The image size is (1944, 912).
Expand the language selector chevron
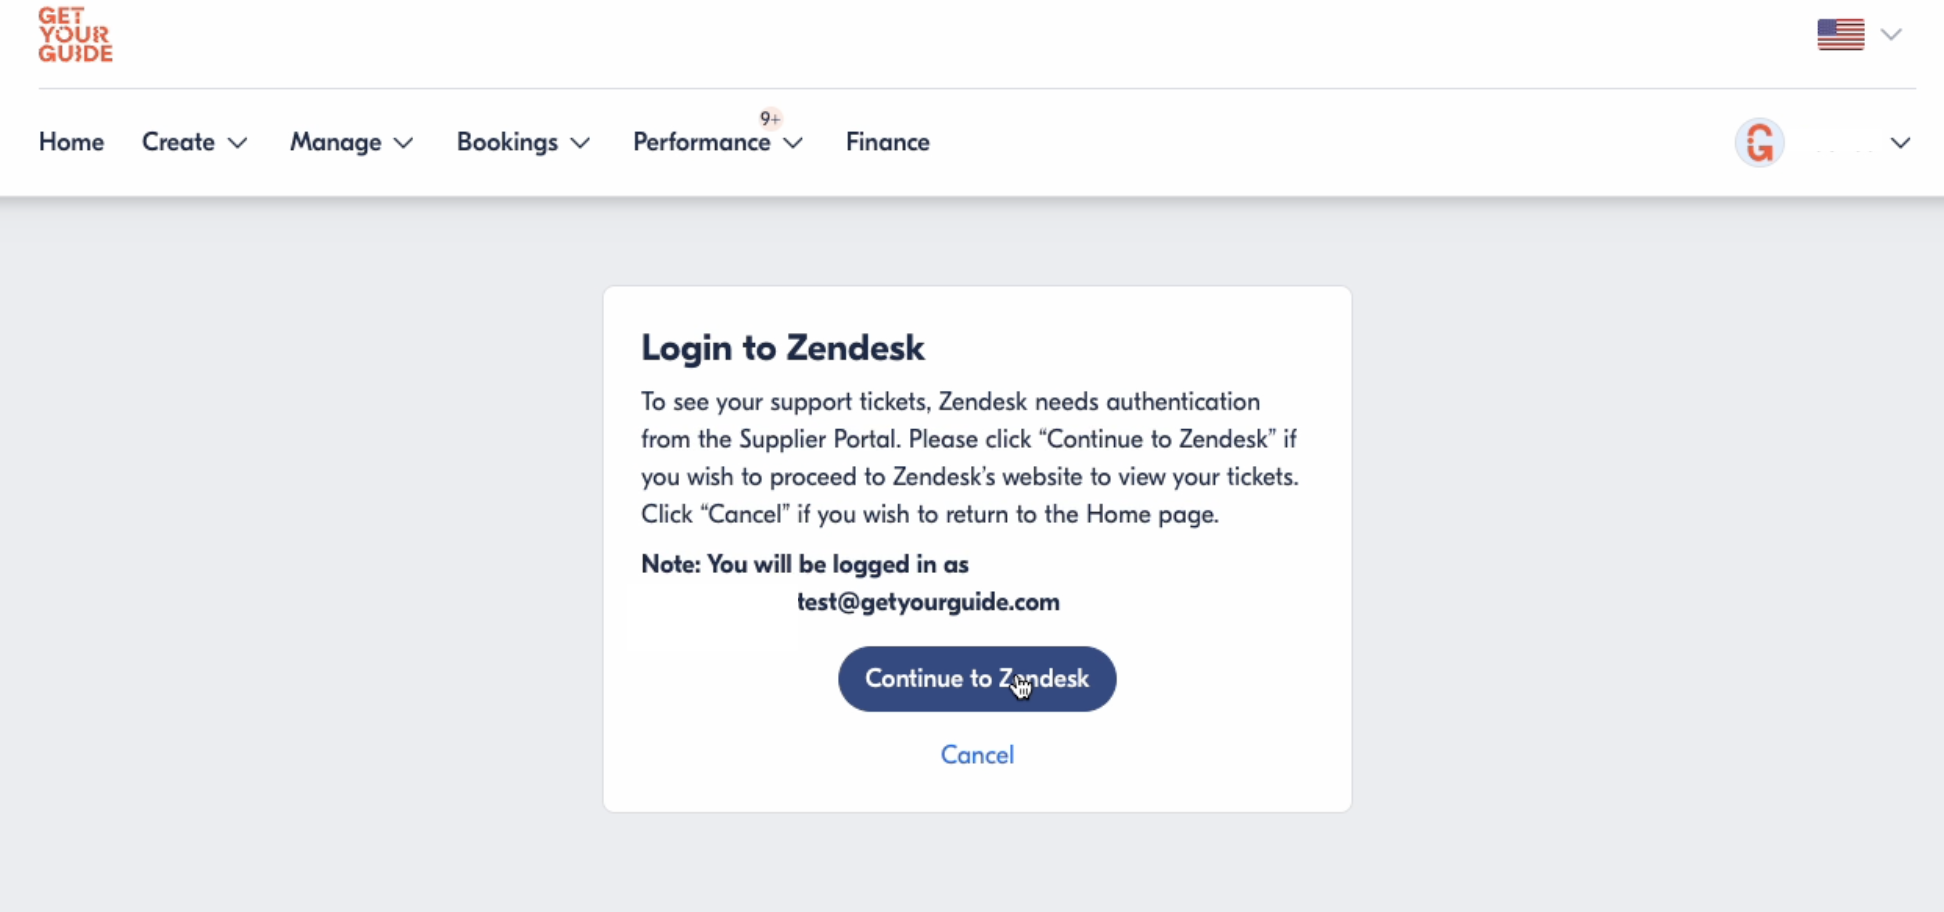pyautogui.click(x=1891, y=35)
